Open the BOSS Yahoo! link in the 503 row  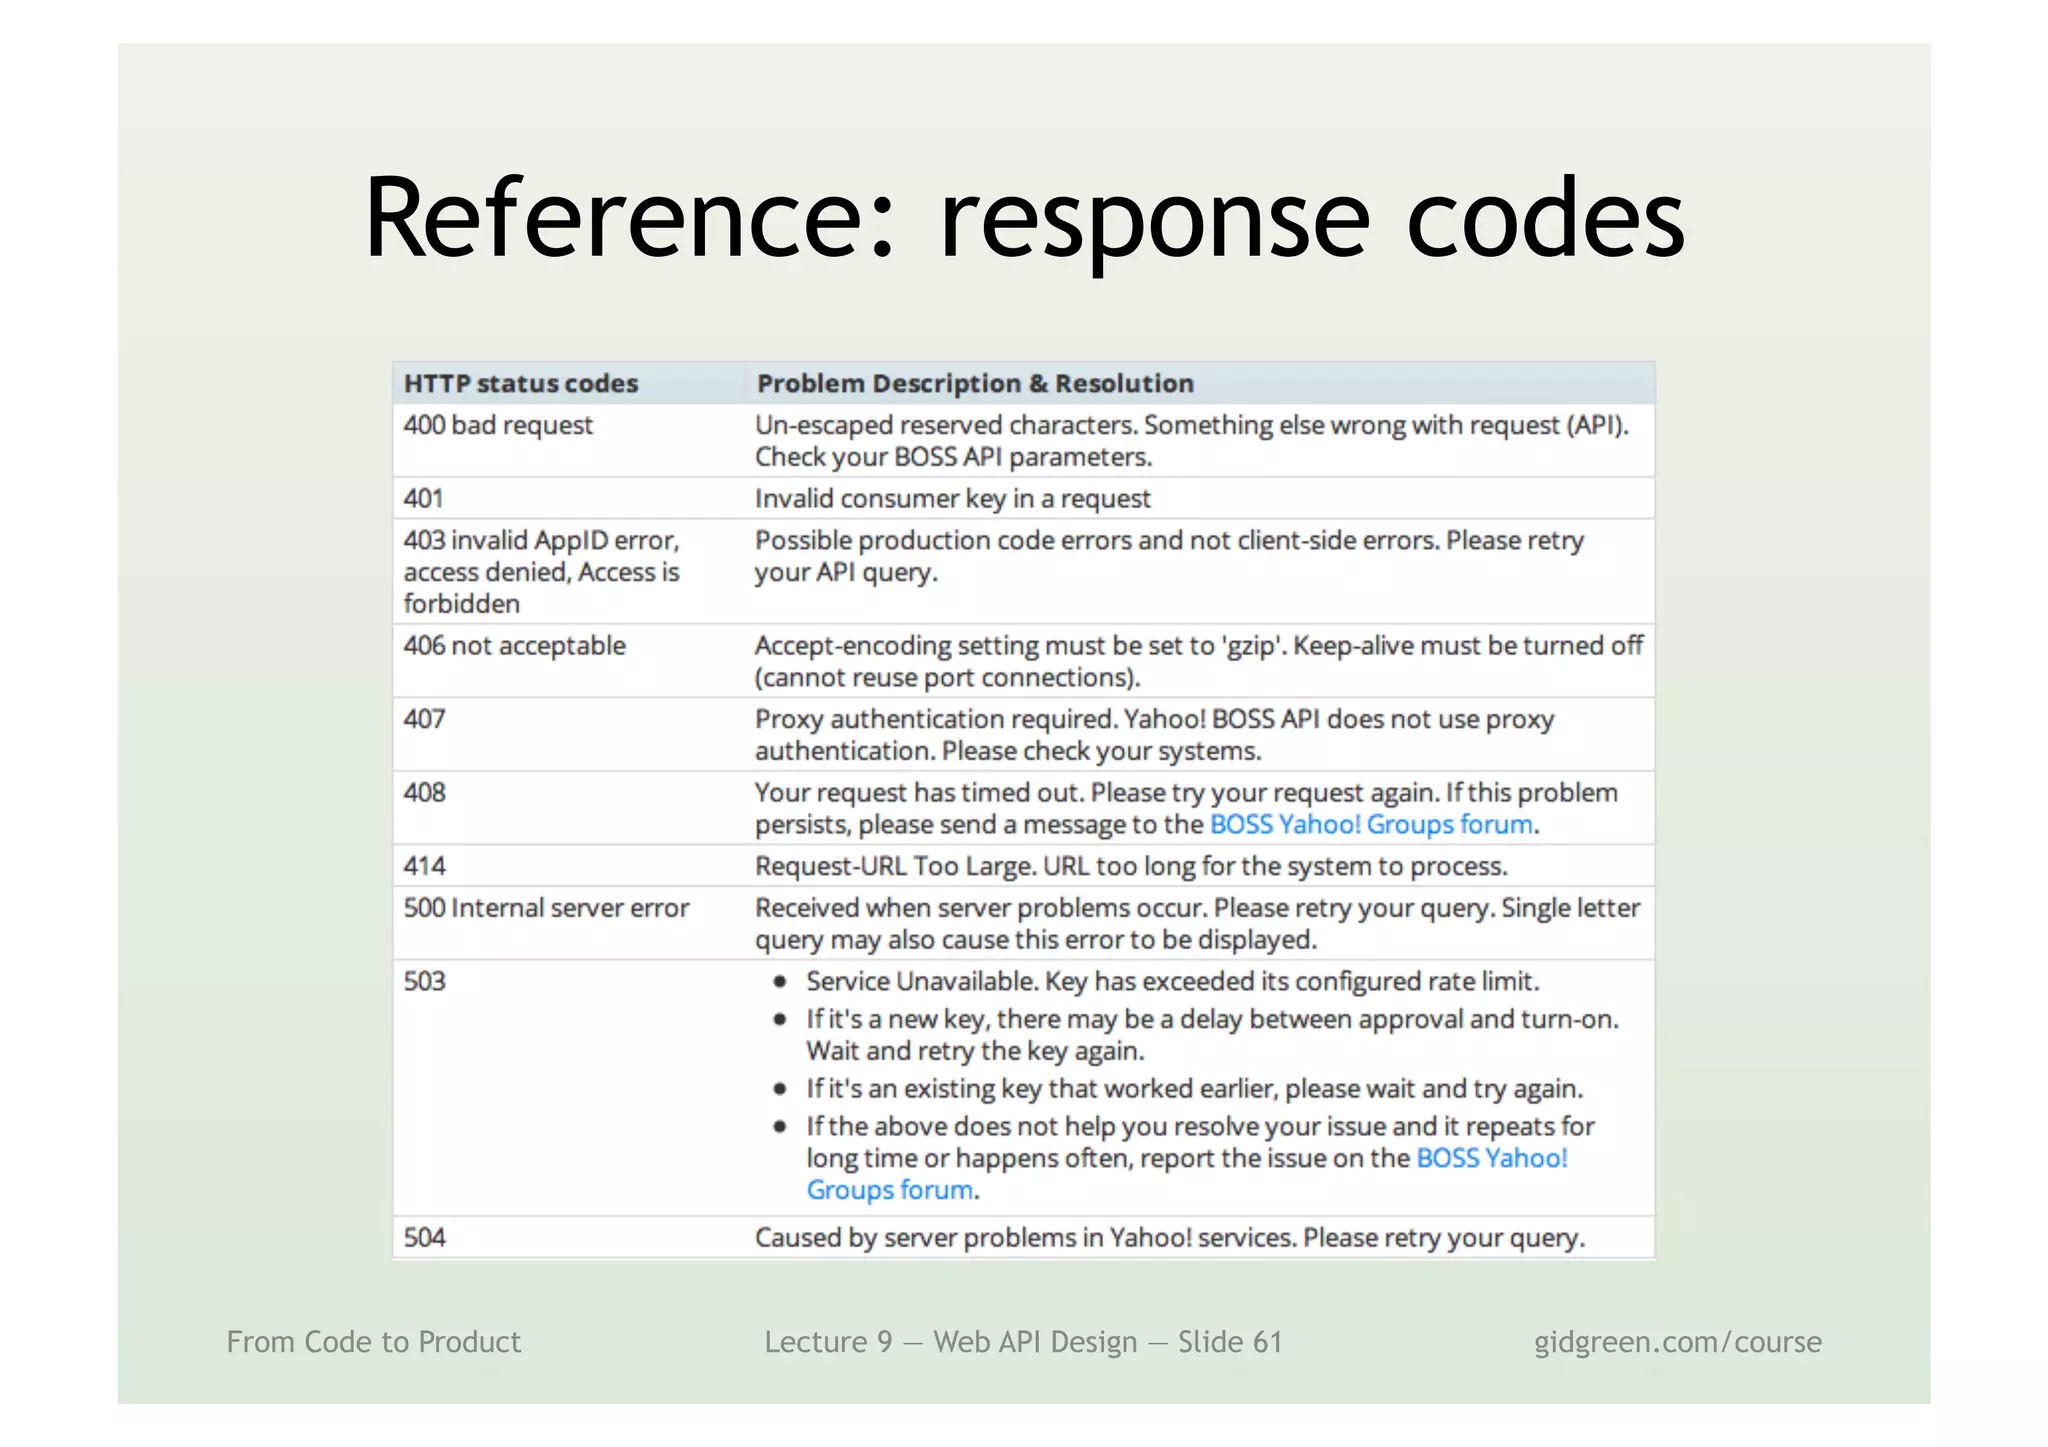pyautogui.click(x=1492, y=1158)
